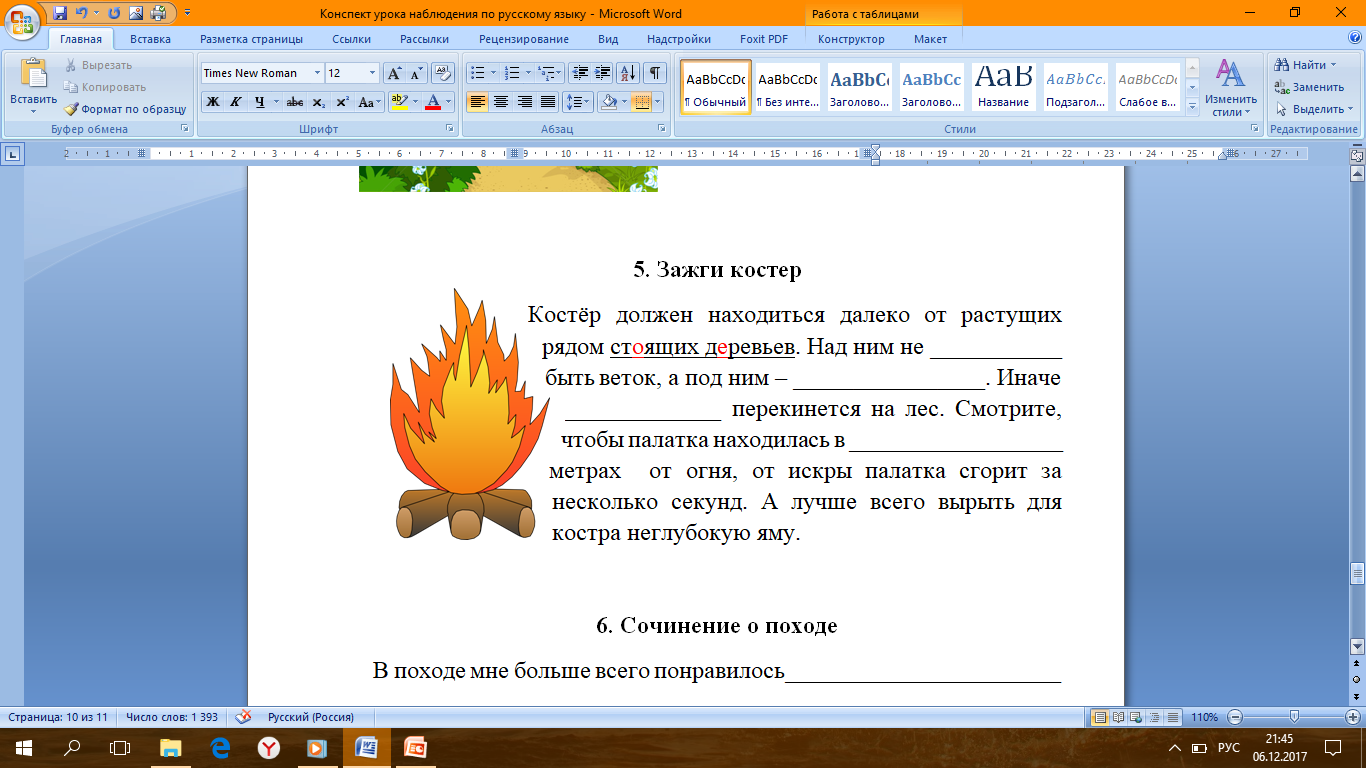The height and width of the screenshot is (768, 1366).
Task: Click the vertical scrollbar thumb
Action: coord(1357,574)
